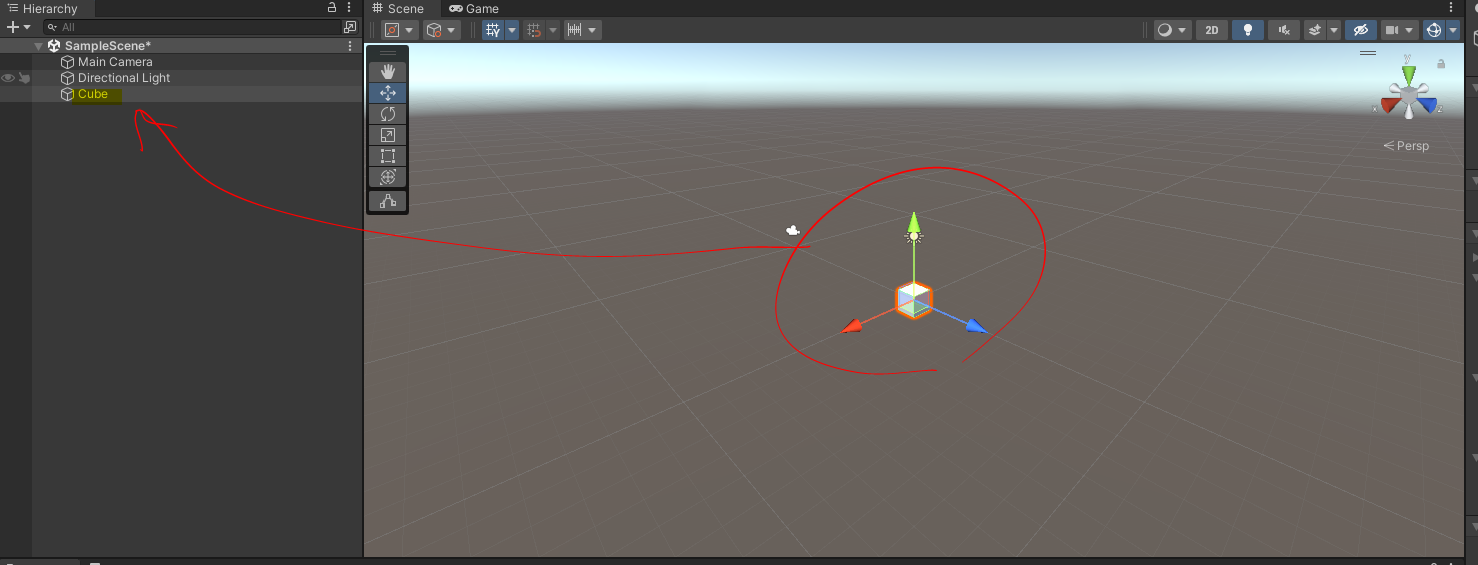Screen dimensions: 1478x565
Task: Open the grid snapping dropdown arrow
Action: 553,30
